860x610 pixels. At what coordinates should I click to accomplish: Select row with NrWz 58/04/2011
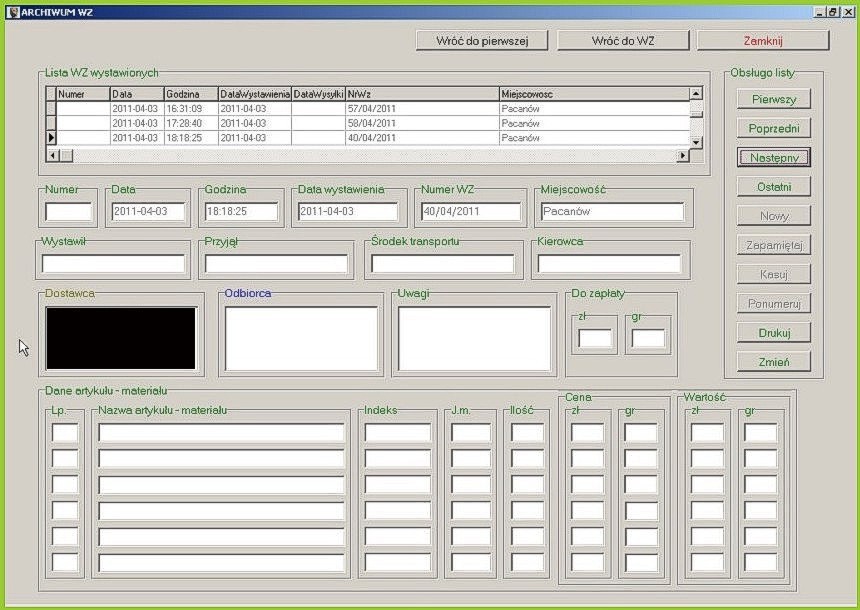point(367,123)
